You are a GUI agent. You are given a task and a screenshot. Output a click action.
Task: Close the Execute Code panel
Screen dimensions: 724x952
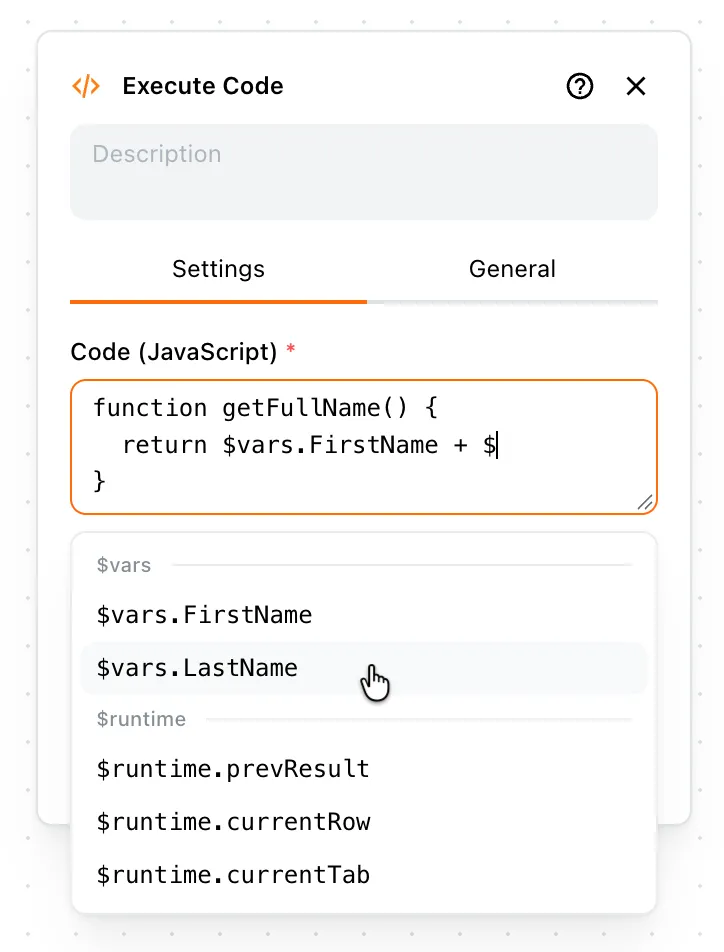(x=635, y=86)
